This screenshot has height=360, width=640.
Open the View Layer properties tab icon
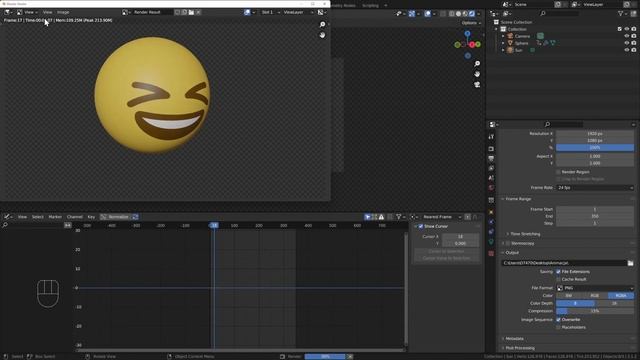pos(491,168)
